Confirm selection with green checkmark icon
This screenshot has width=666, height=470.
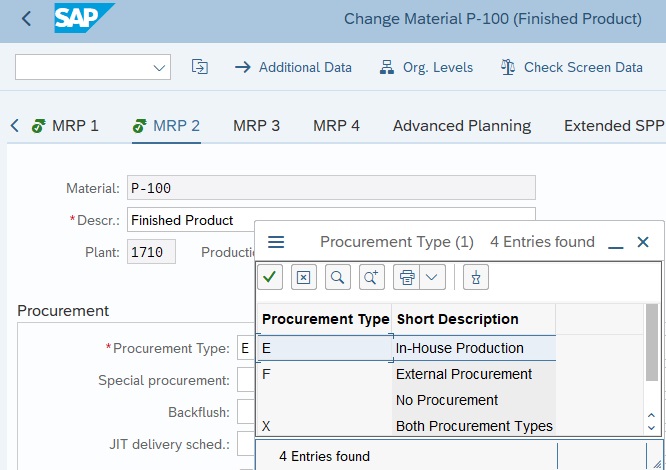click(271, 277)
